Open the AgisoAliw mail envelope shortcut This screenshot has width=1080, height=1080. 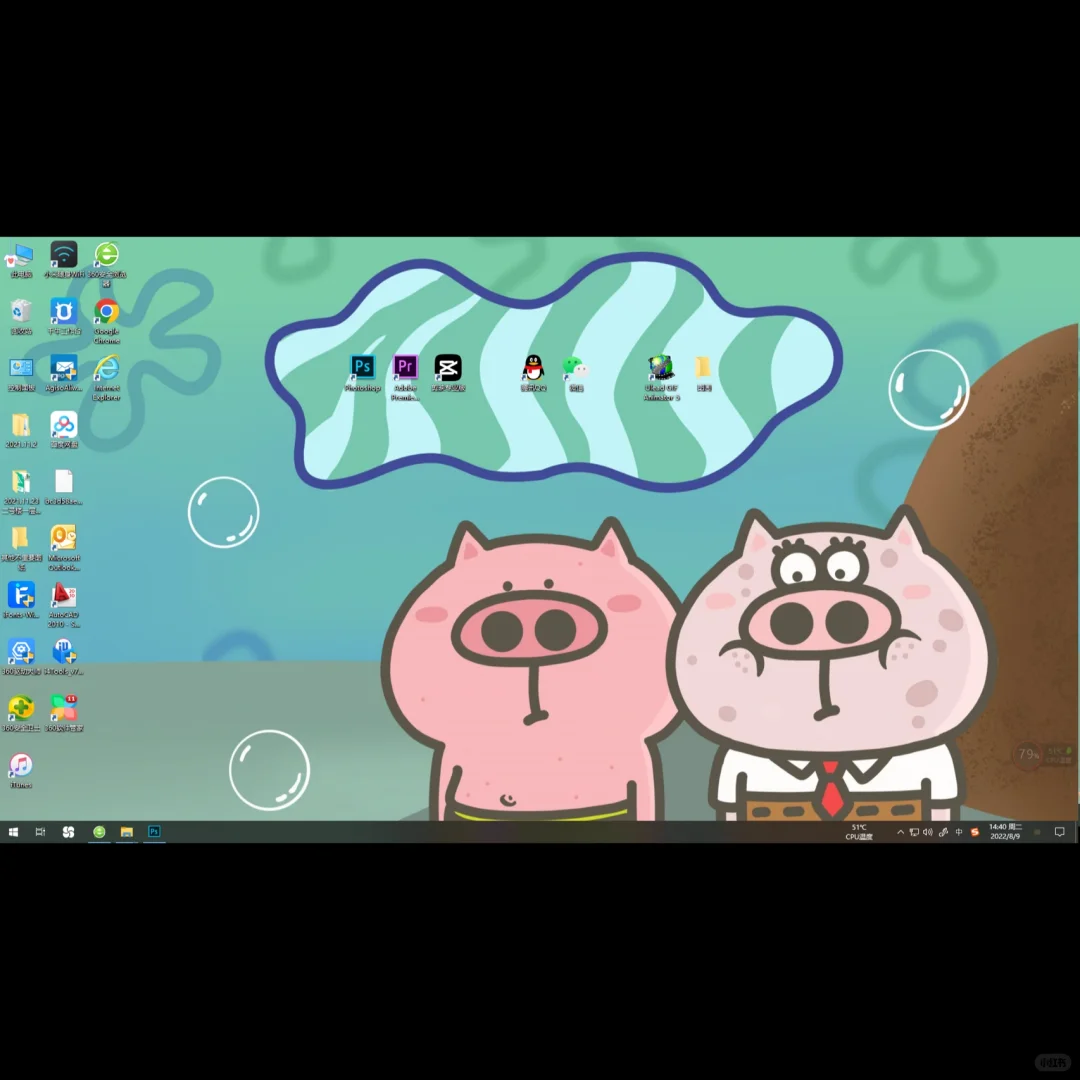tap(63, 374)
